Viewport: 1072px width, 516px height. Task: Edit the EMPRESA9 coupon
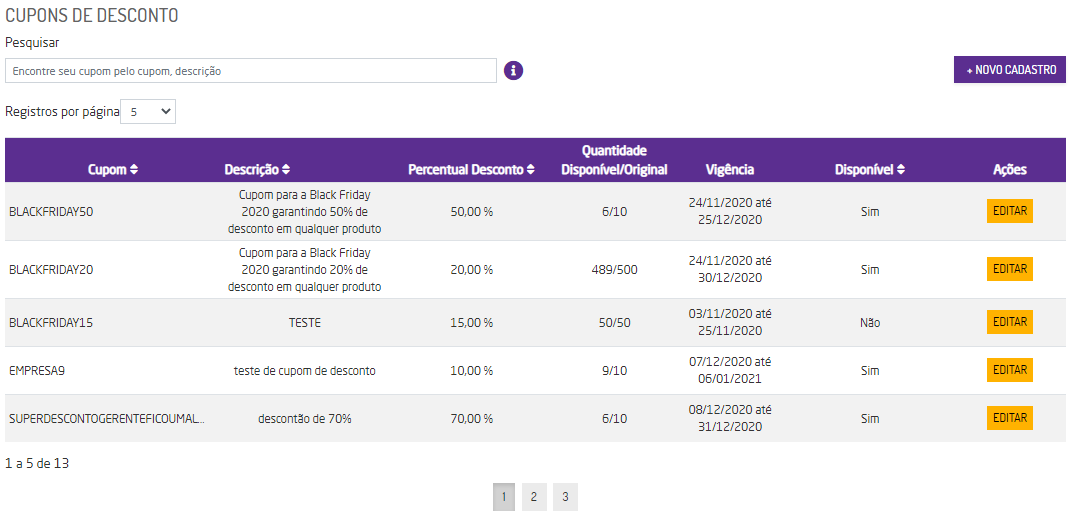pyautogui.click(x=1009, y=370)
